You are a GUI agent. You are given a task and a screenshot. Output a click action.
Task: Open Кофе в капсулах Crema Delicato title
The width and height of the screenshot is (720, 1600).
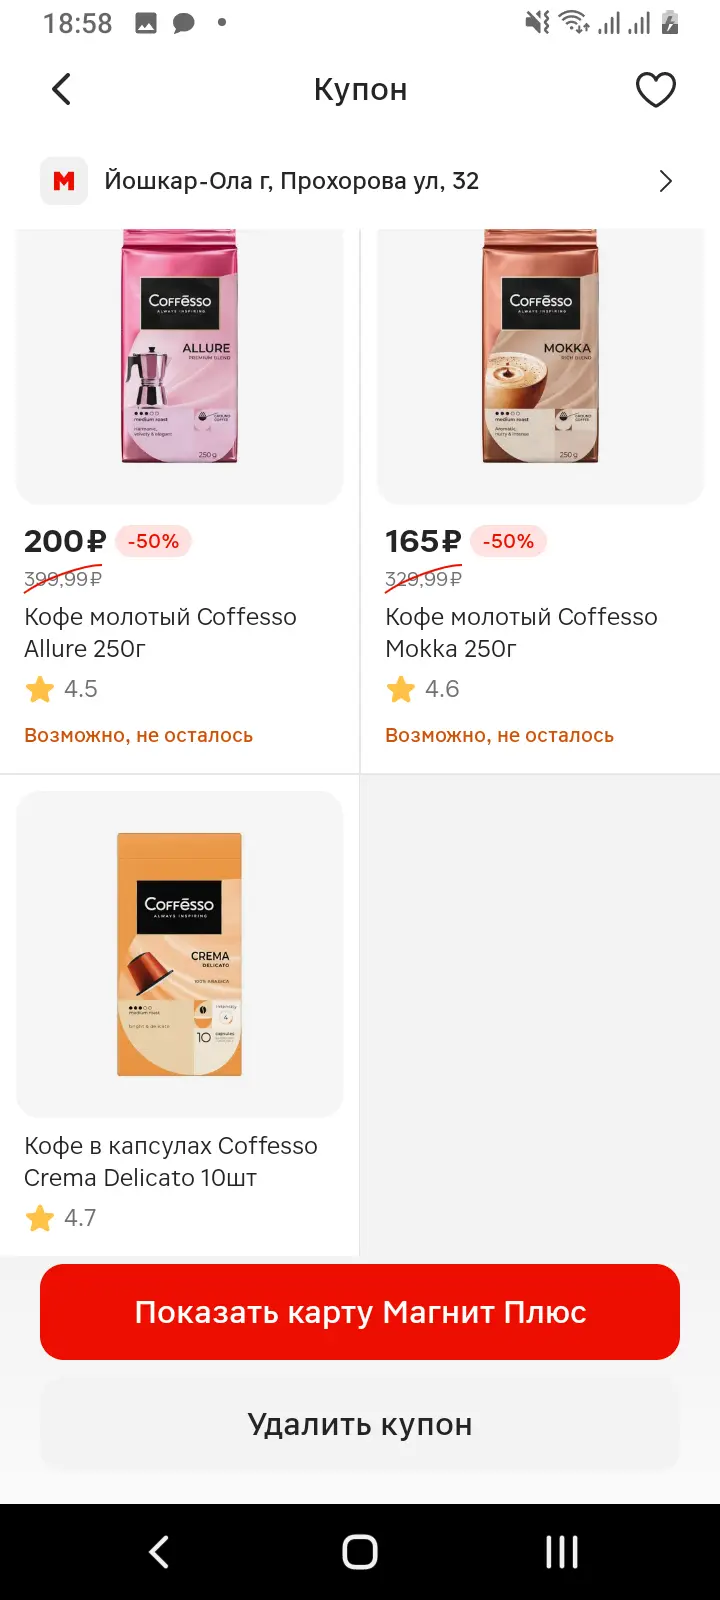171,1161
